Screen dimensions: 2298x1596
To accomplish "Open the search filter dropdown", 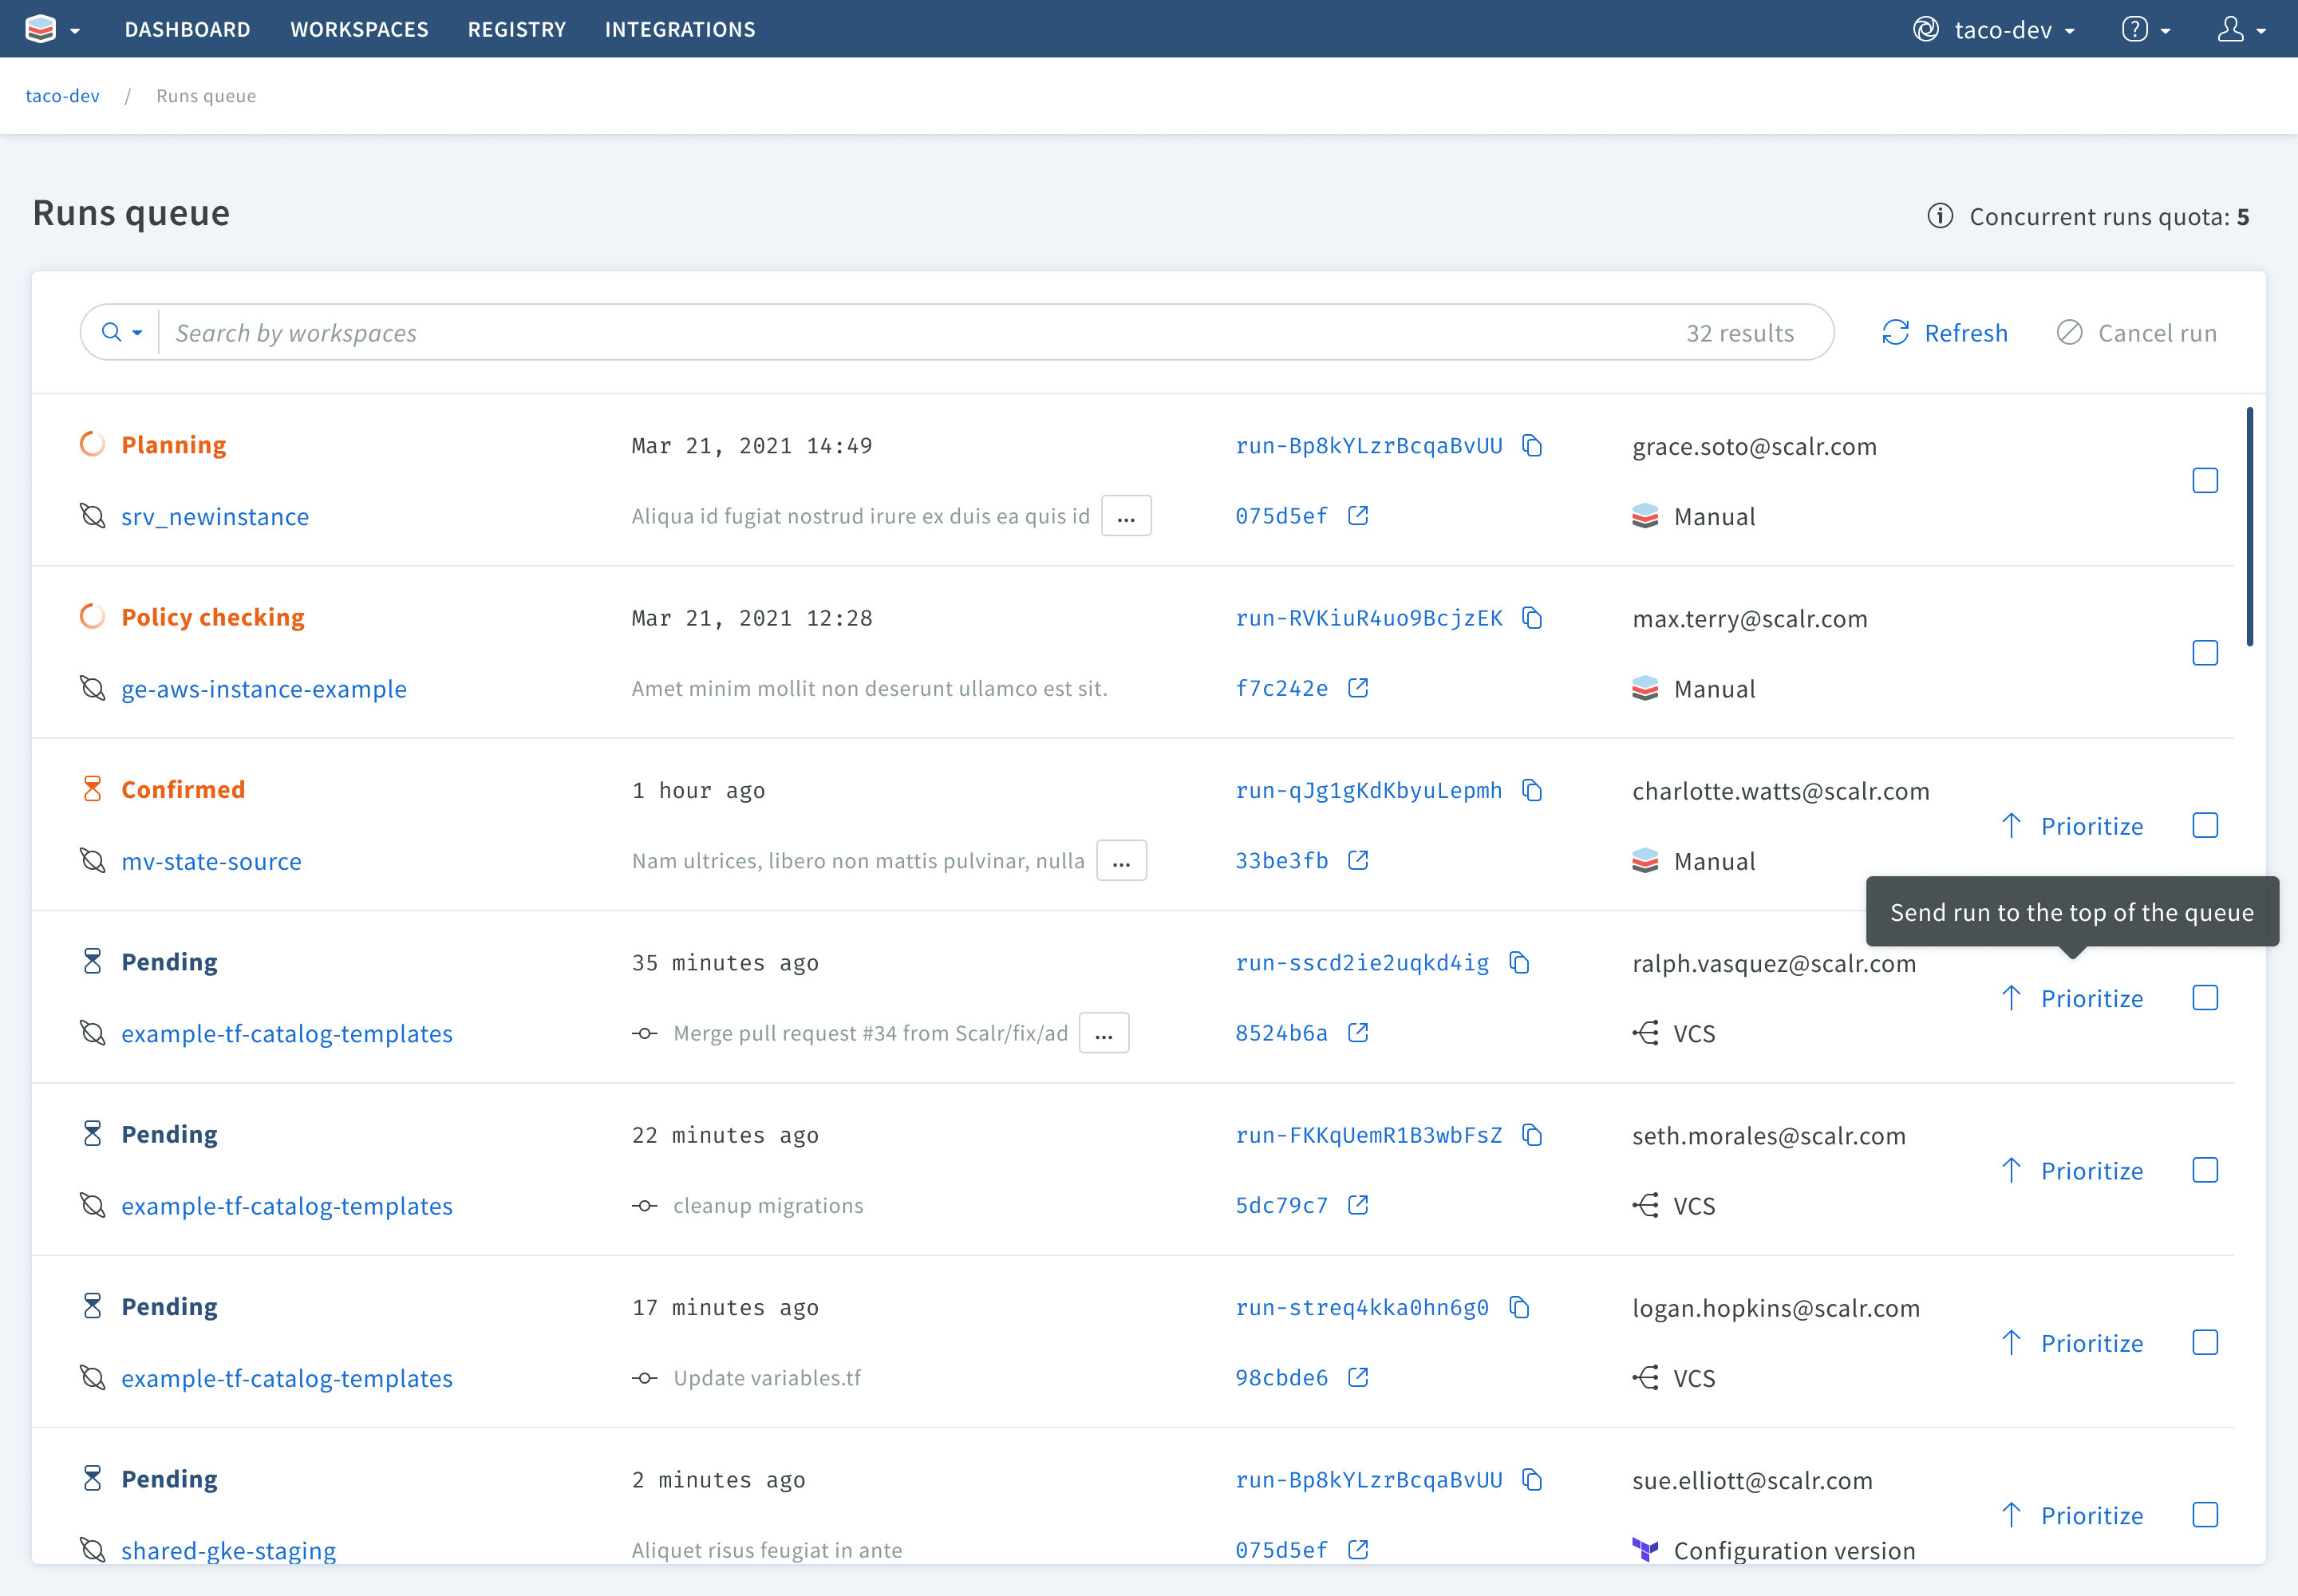I will [121, 332].
